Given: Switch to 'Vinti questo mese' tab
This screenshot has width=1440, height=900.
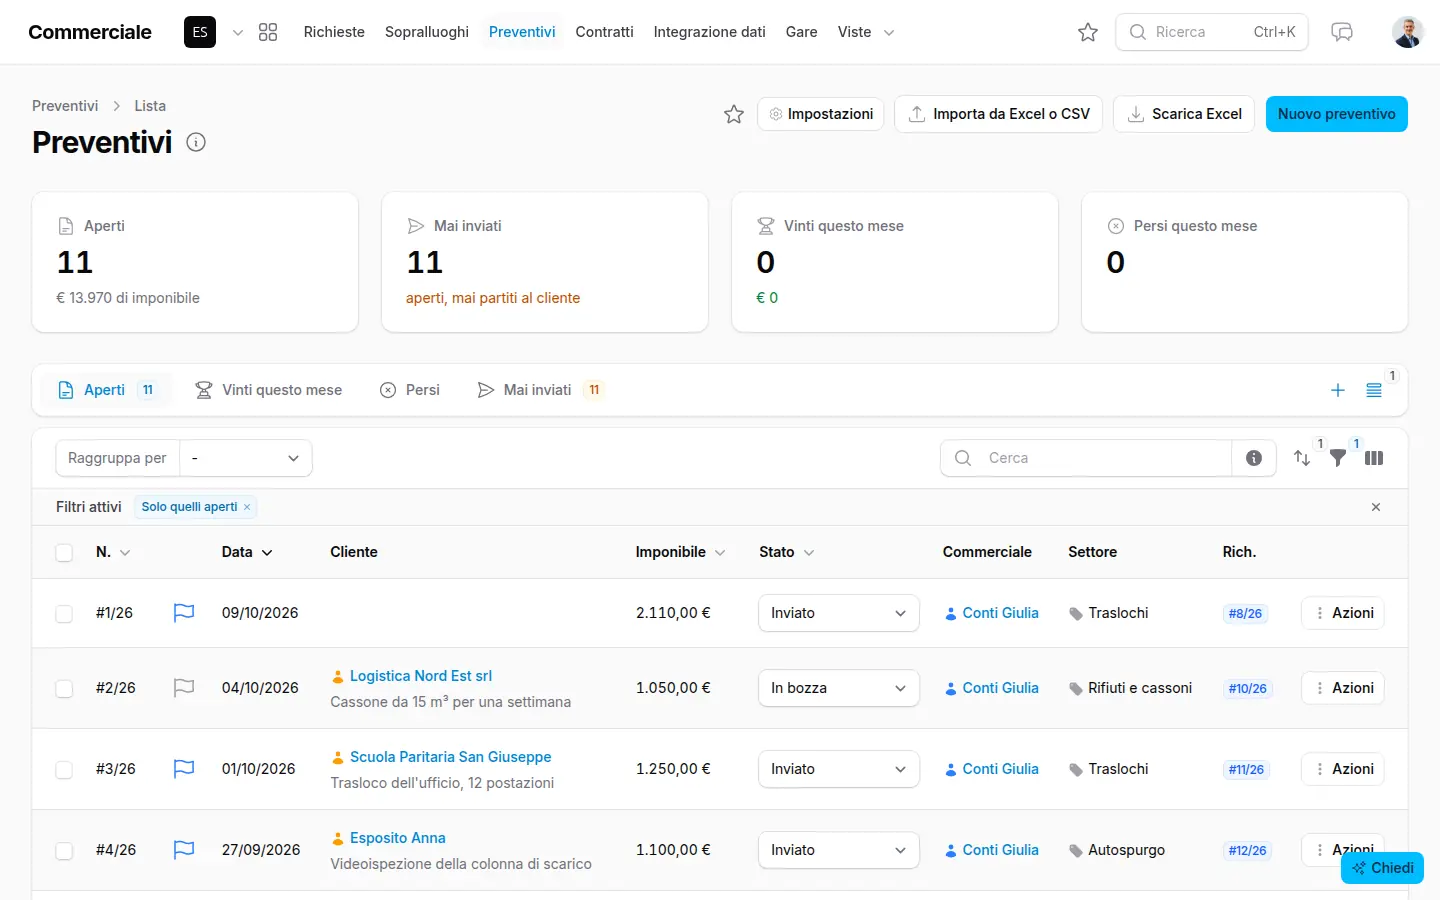Looking at the screenshot, I should pos(268,390).
